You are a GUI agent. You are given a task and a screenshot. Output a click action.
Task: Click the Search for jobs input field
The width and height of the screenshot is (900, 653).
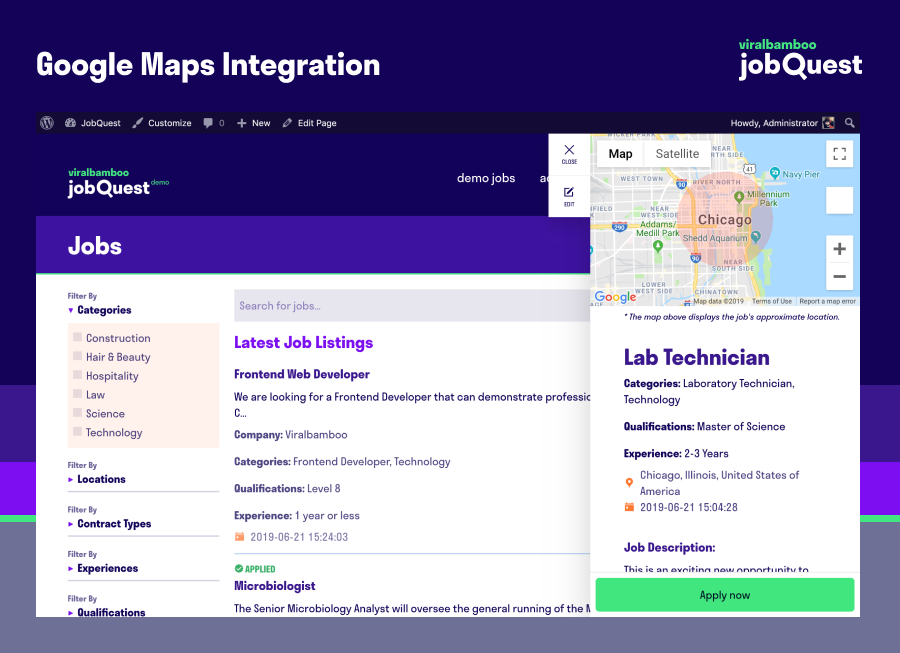coord(410,306)
